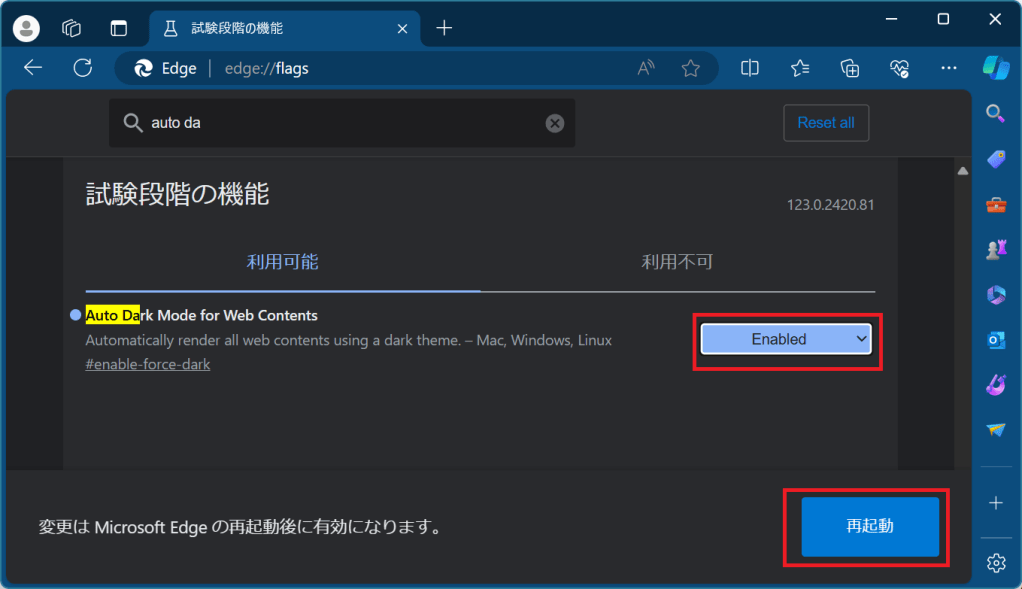Click the profile avatar icon

tap(27, 28)
